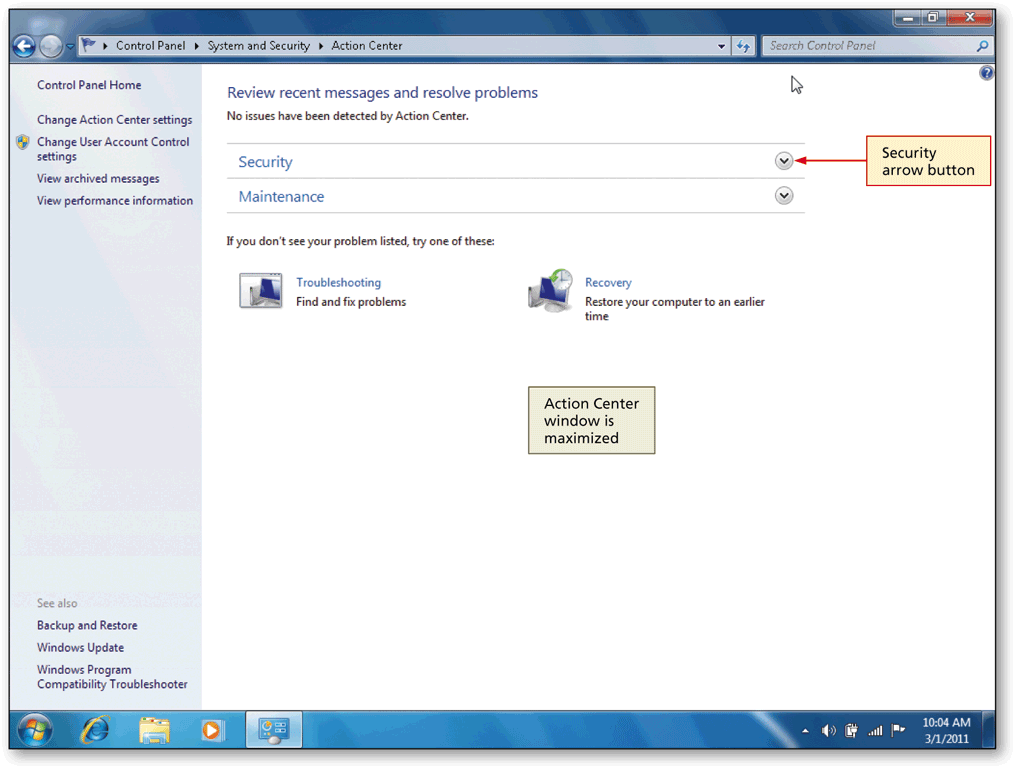Open Help with the question mark icon

986,73
